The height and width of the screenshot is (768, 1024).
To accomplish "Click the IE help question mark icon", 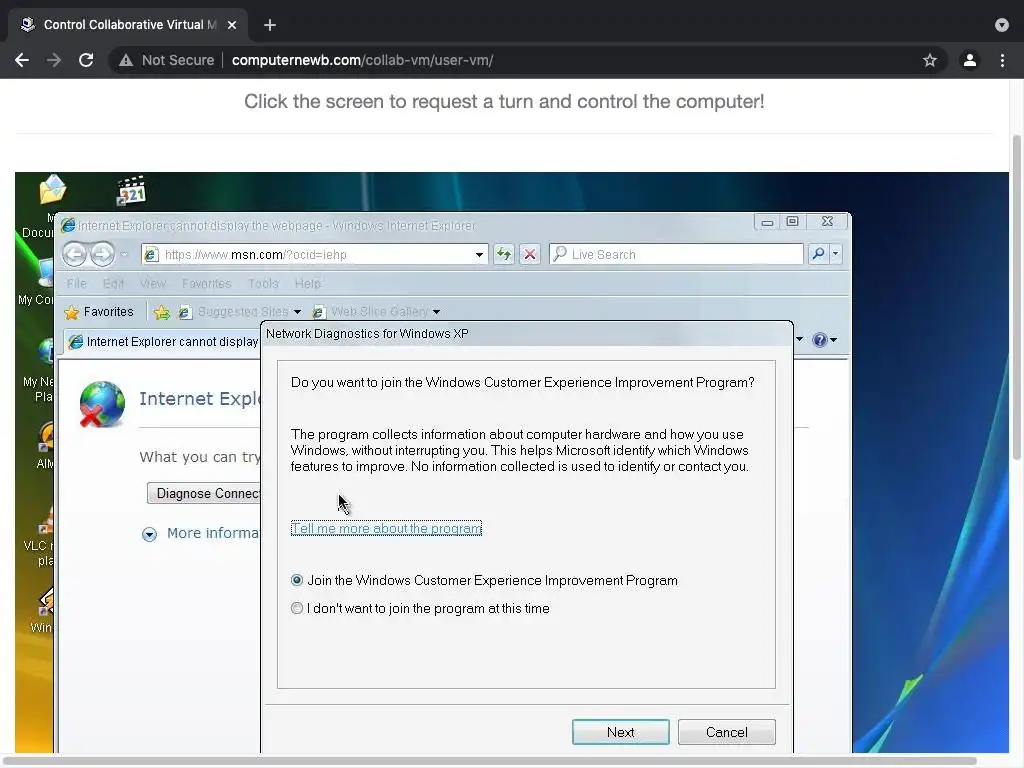I will pyautogui.click(x=820, y=340).
